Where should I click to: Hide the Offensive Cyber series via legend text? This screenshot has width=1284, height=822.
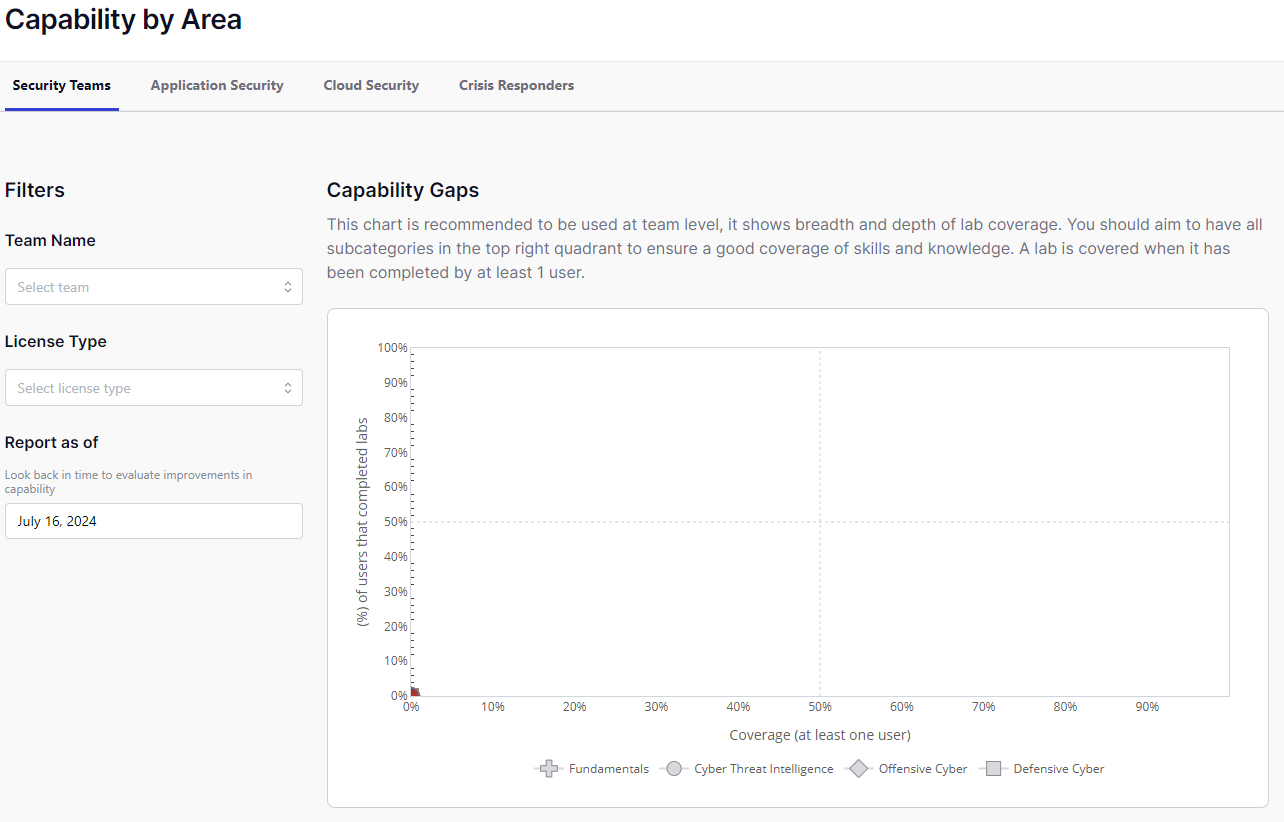coord(922,769)
